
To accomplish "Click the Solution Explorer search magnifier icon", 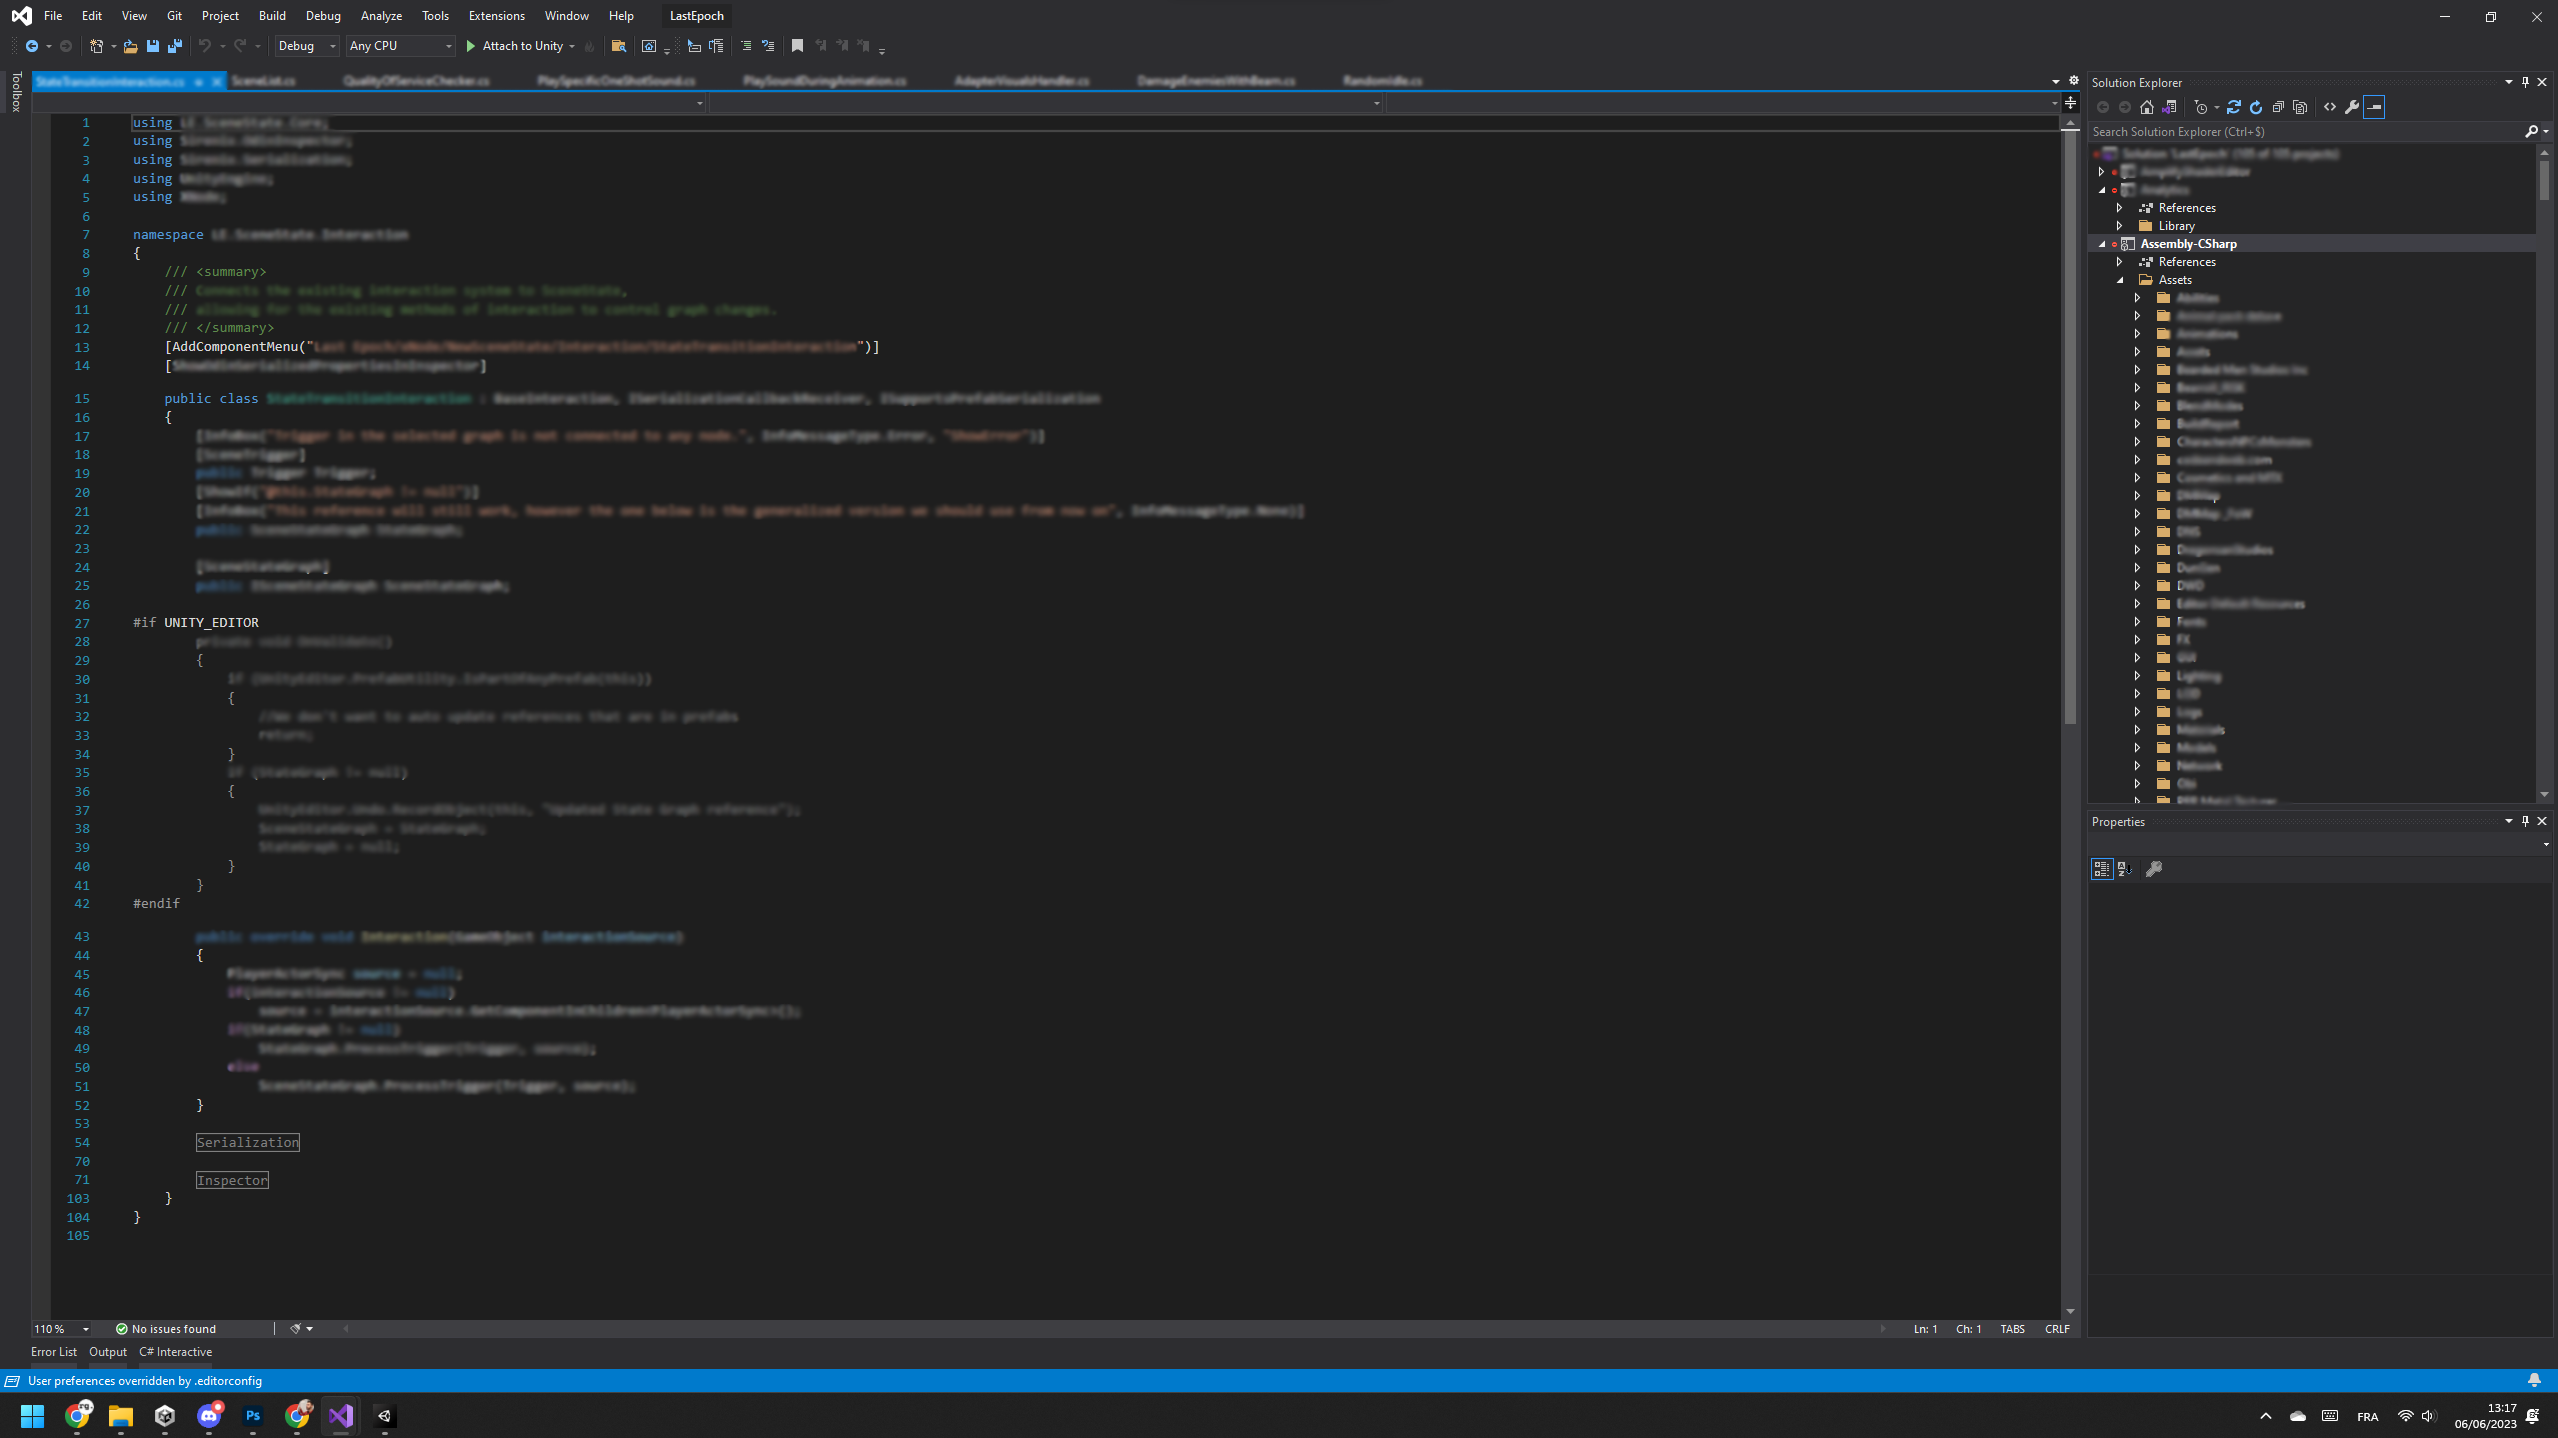I will click(x=2531, y=132).
